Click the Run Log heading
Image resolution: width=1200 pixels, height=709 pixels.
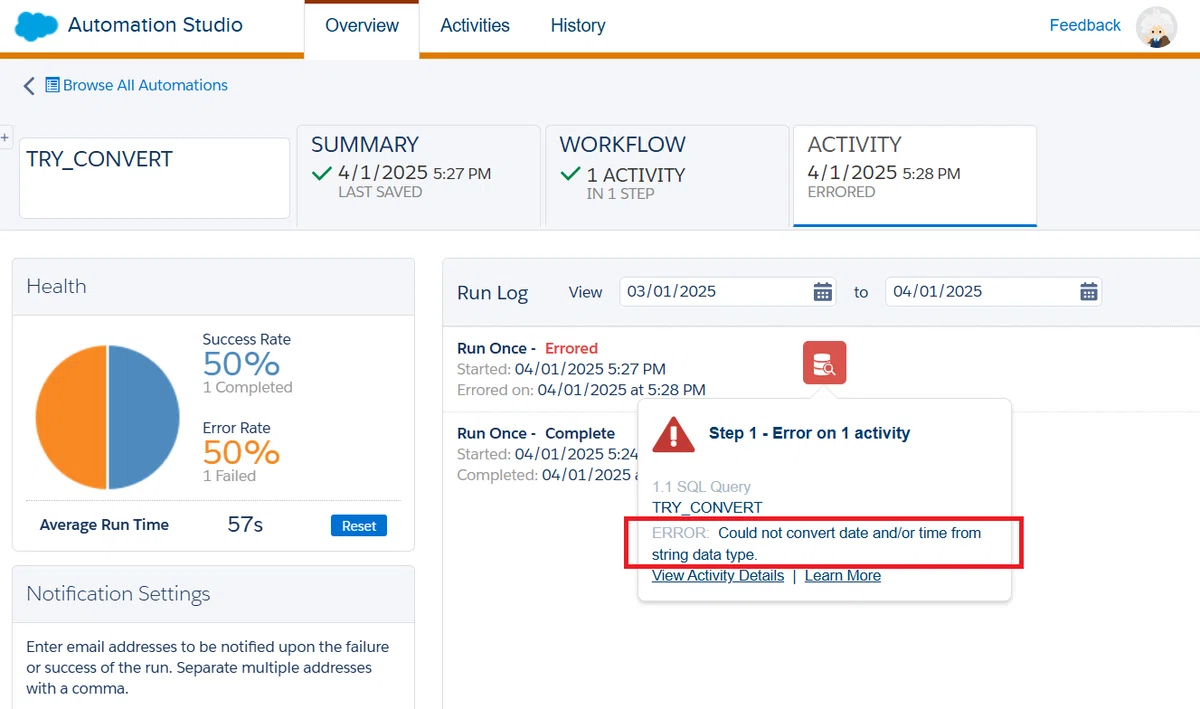click(x=492, y=293)
